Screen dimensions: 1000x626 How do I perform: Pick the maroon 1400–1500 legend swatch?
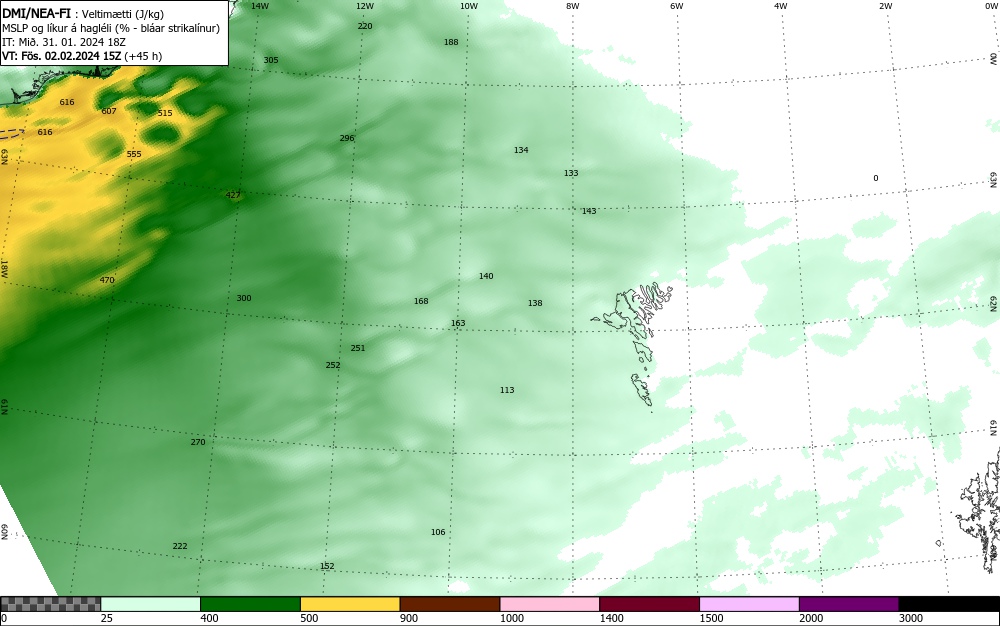(649, 604)
